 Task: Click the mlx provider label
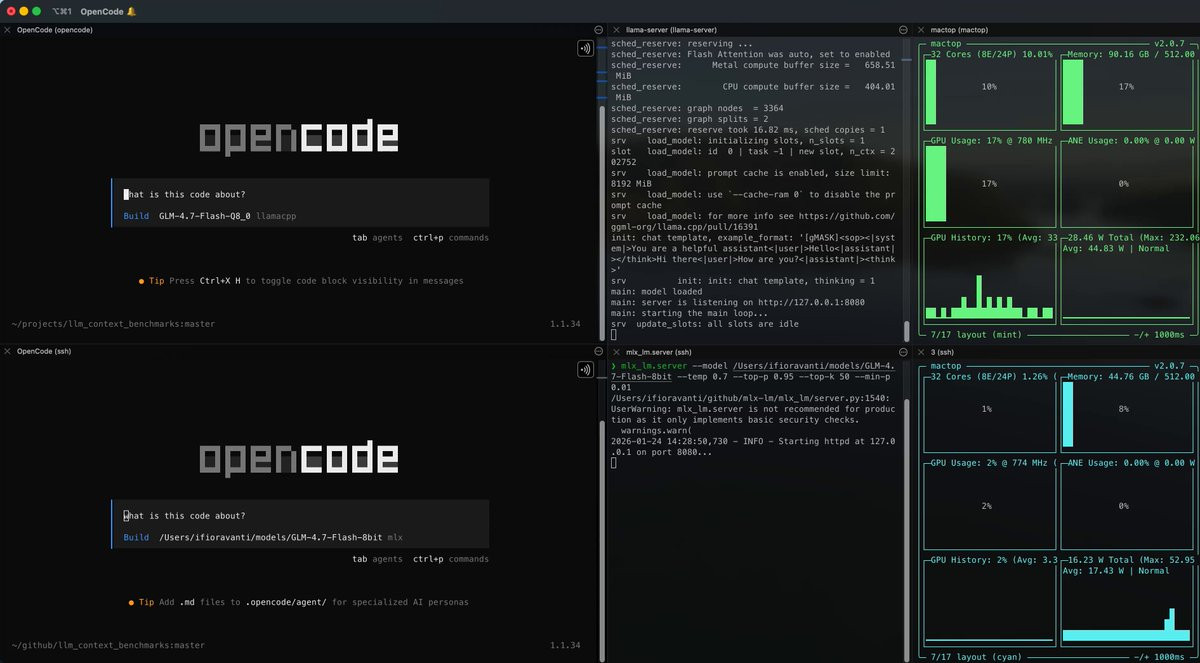coord(395,538)
